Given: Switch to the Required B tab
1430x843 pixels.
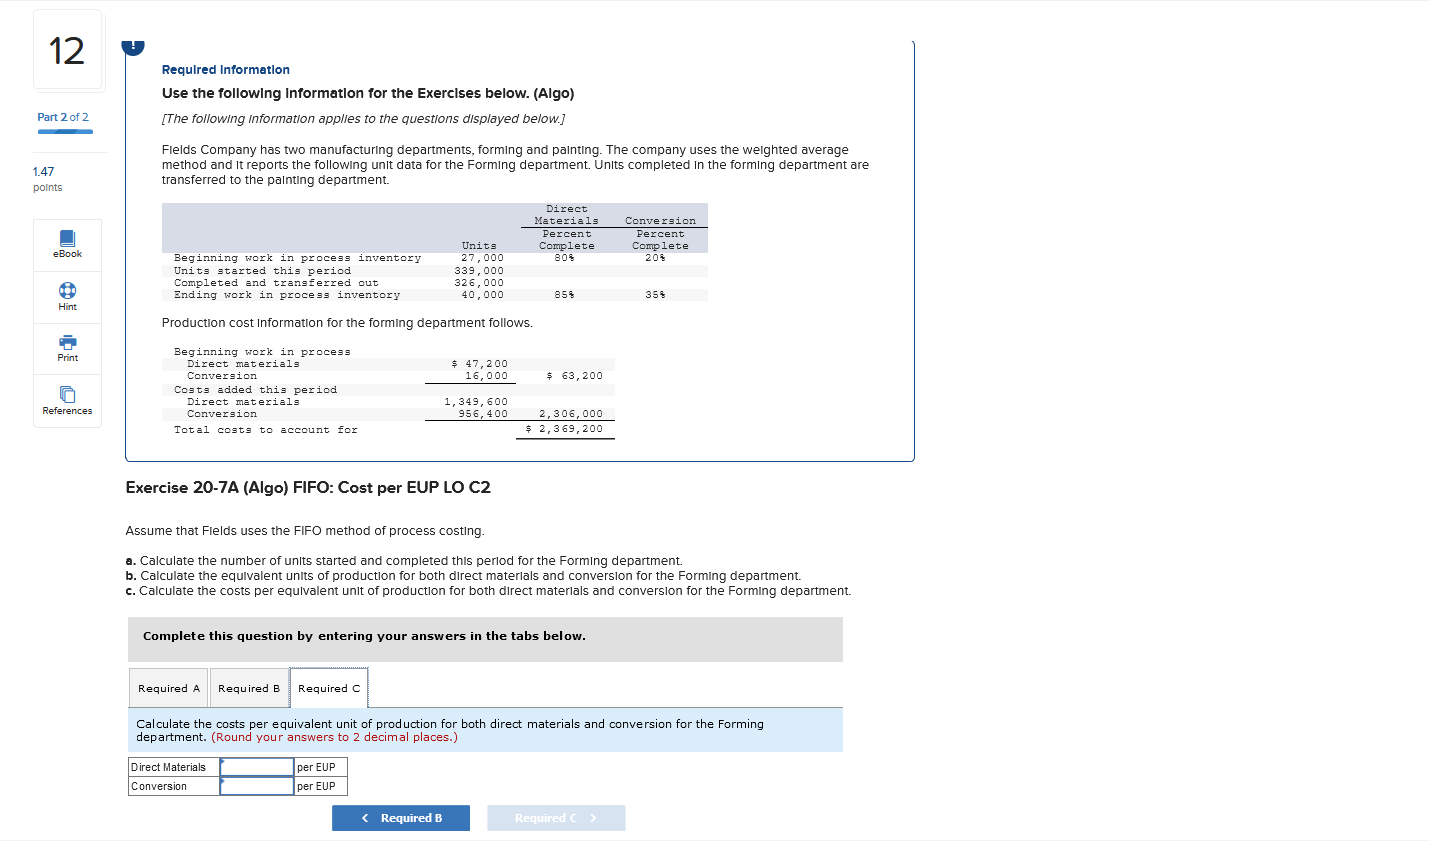Looking at the screenshot, I should click(x=249, y=688).
